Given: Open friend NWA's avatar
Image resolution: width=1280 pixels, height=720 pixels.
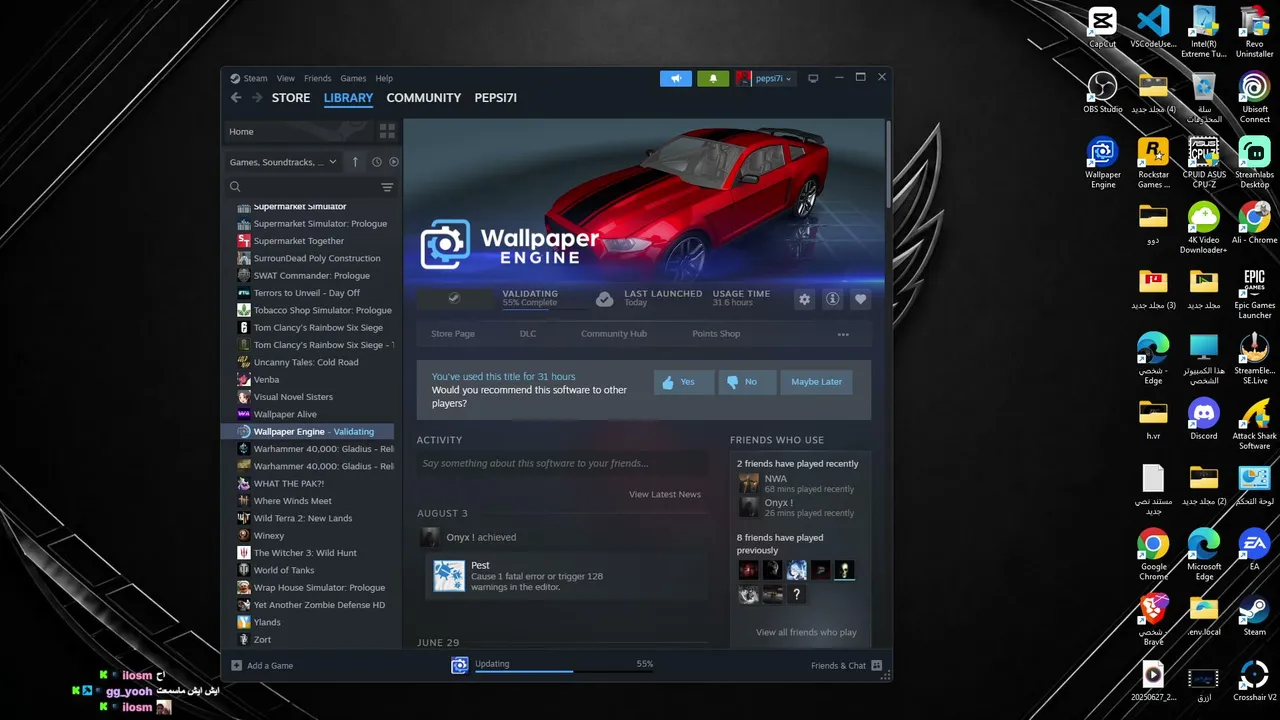Looking at the screenshot, I should [x=749, y=484].
